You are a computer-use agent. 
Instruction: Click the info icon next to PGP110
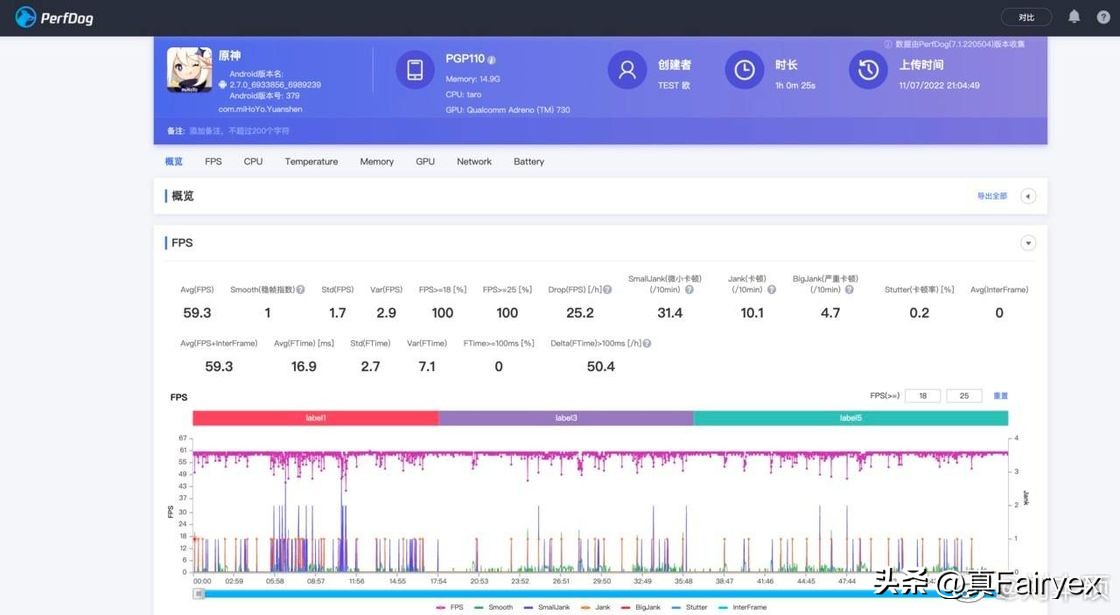click(492, 60)
